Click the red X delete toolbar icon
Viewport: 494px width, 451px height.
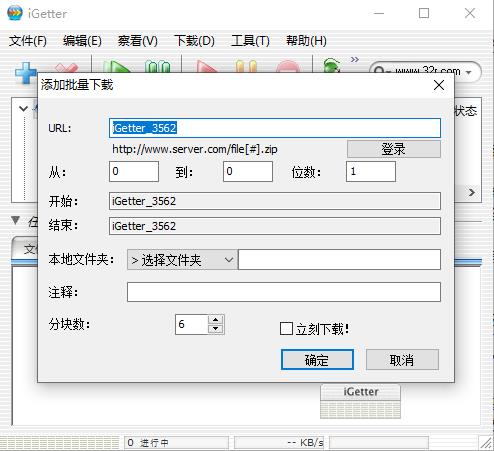pyautogui.click(x=67, y=68)
